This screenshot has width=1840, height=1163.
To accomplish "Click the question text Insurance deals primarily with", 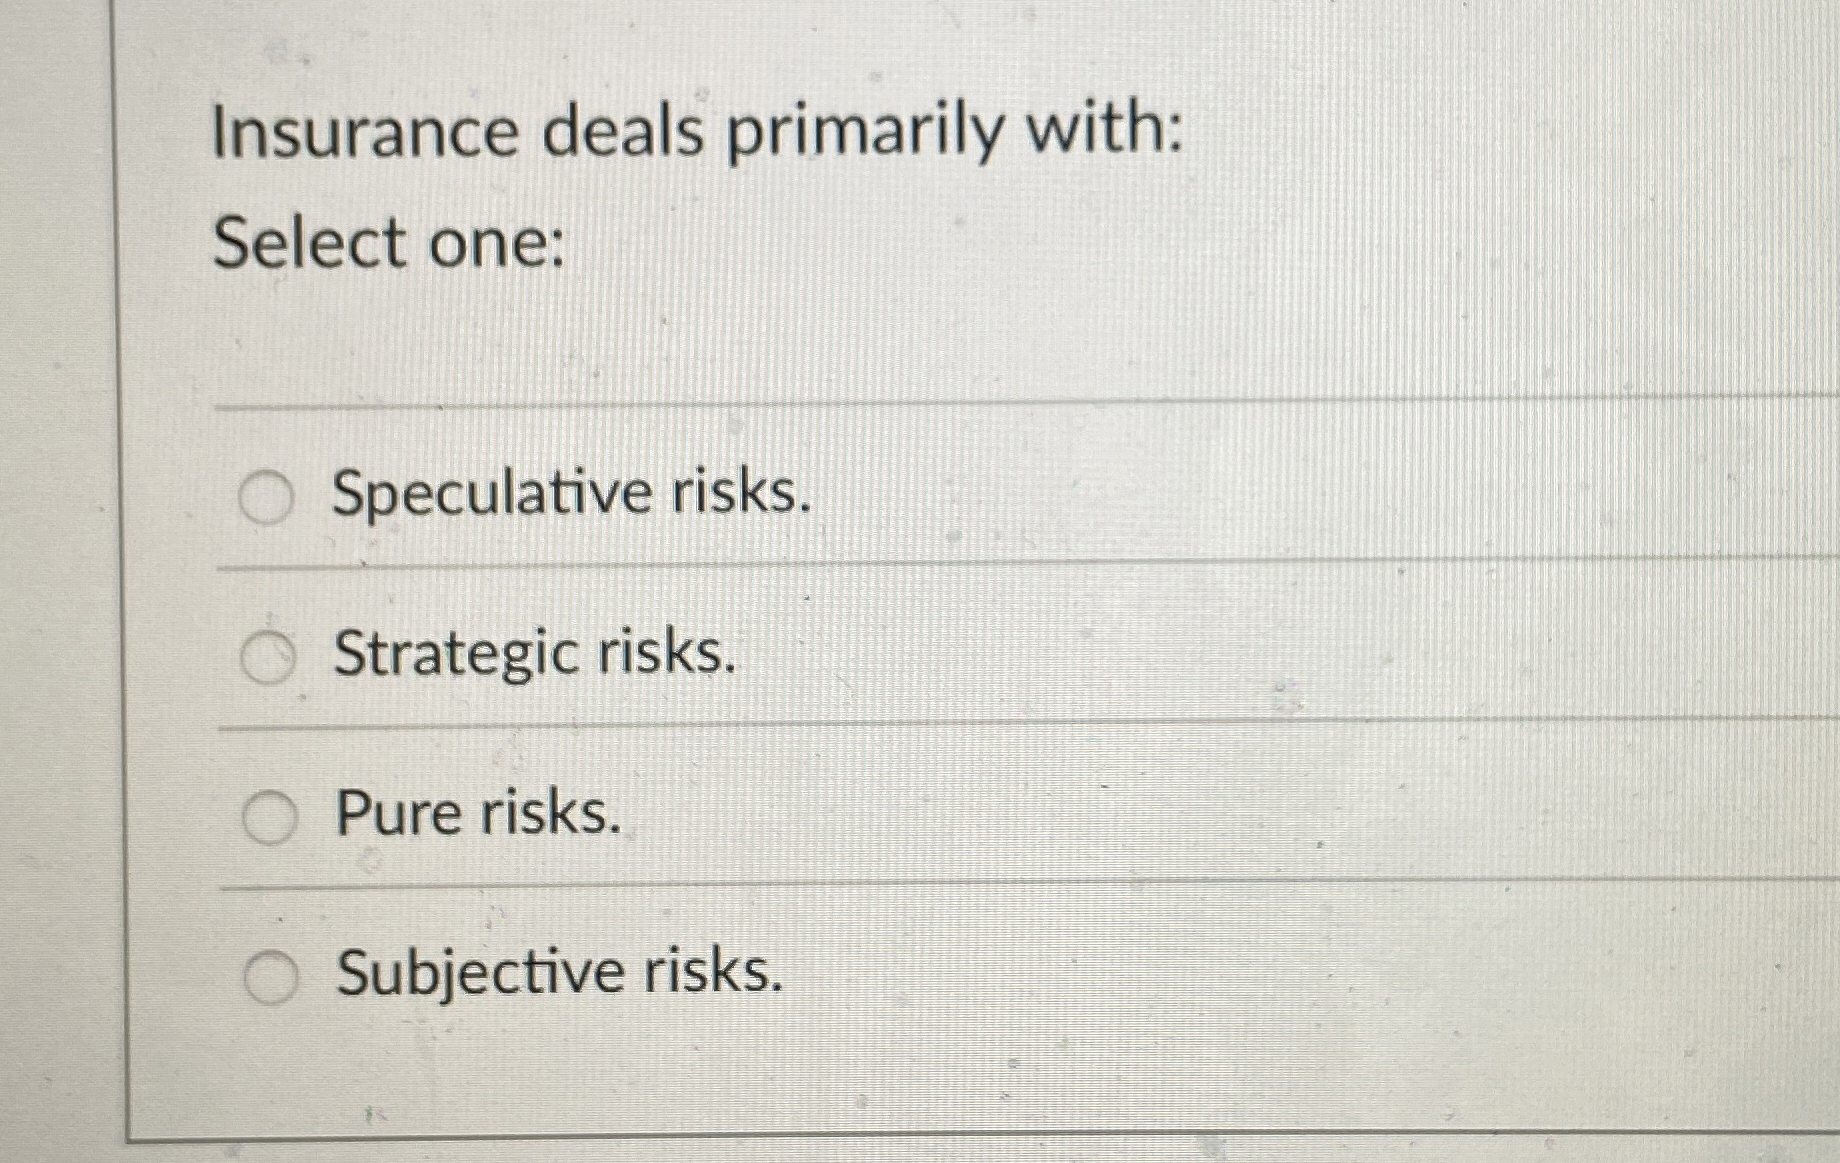I will pyautogui.click(x=700, y=131).
